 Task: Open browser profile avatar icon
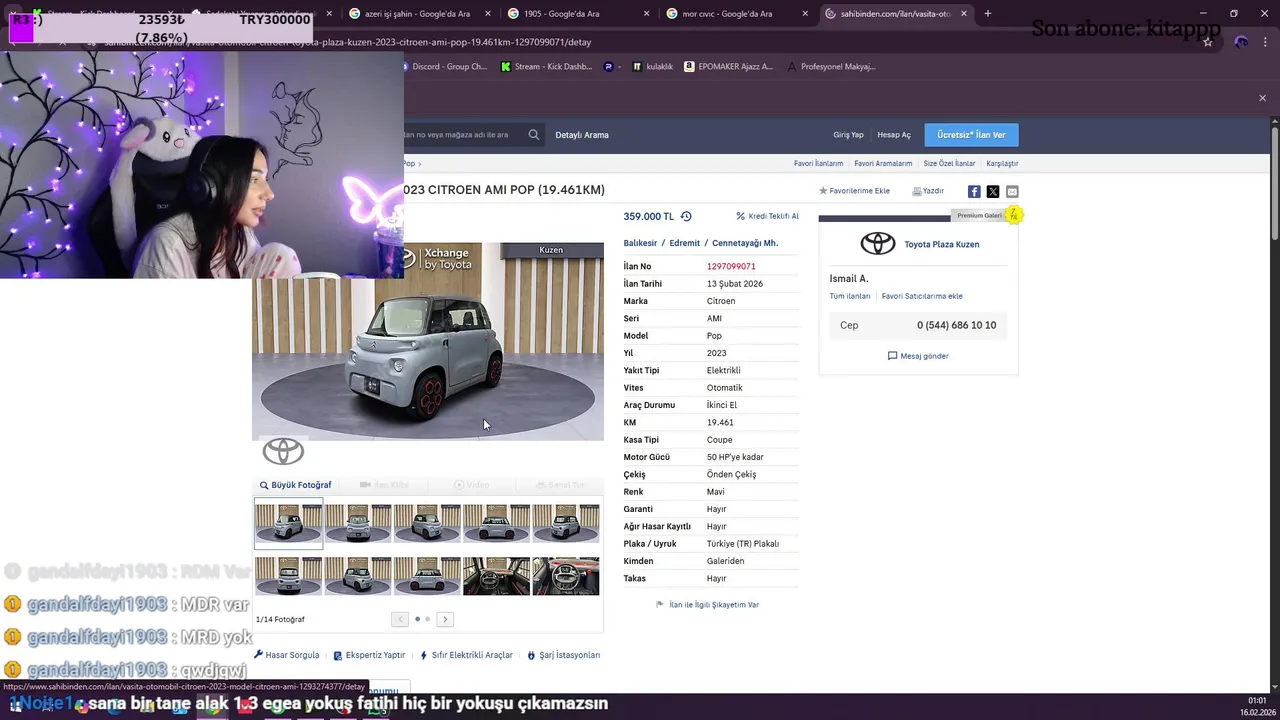pyautogui.click(x=1241, y=42)
